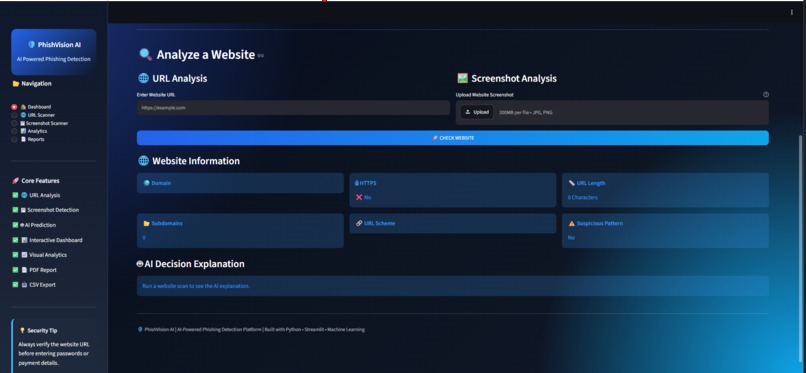This screenshot has width=806, height=373.
Task: Click the '0 Characters' URL length value
Action: (x=582, y=197)
